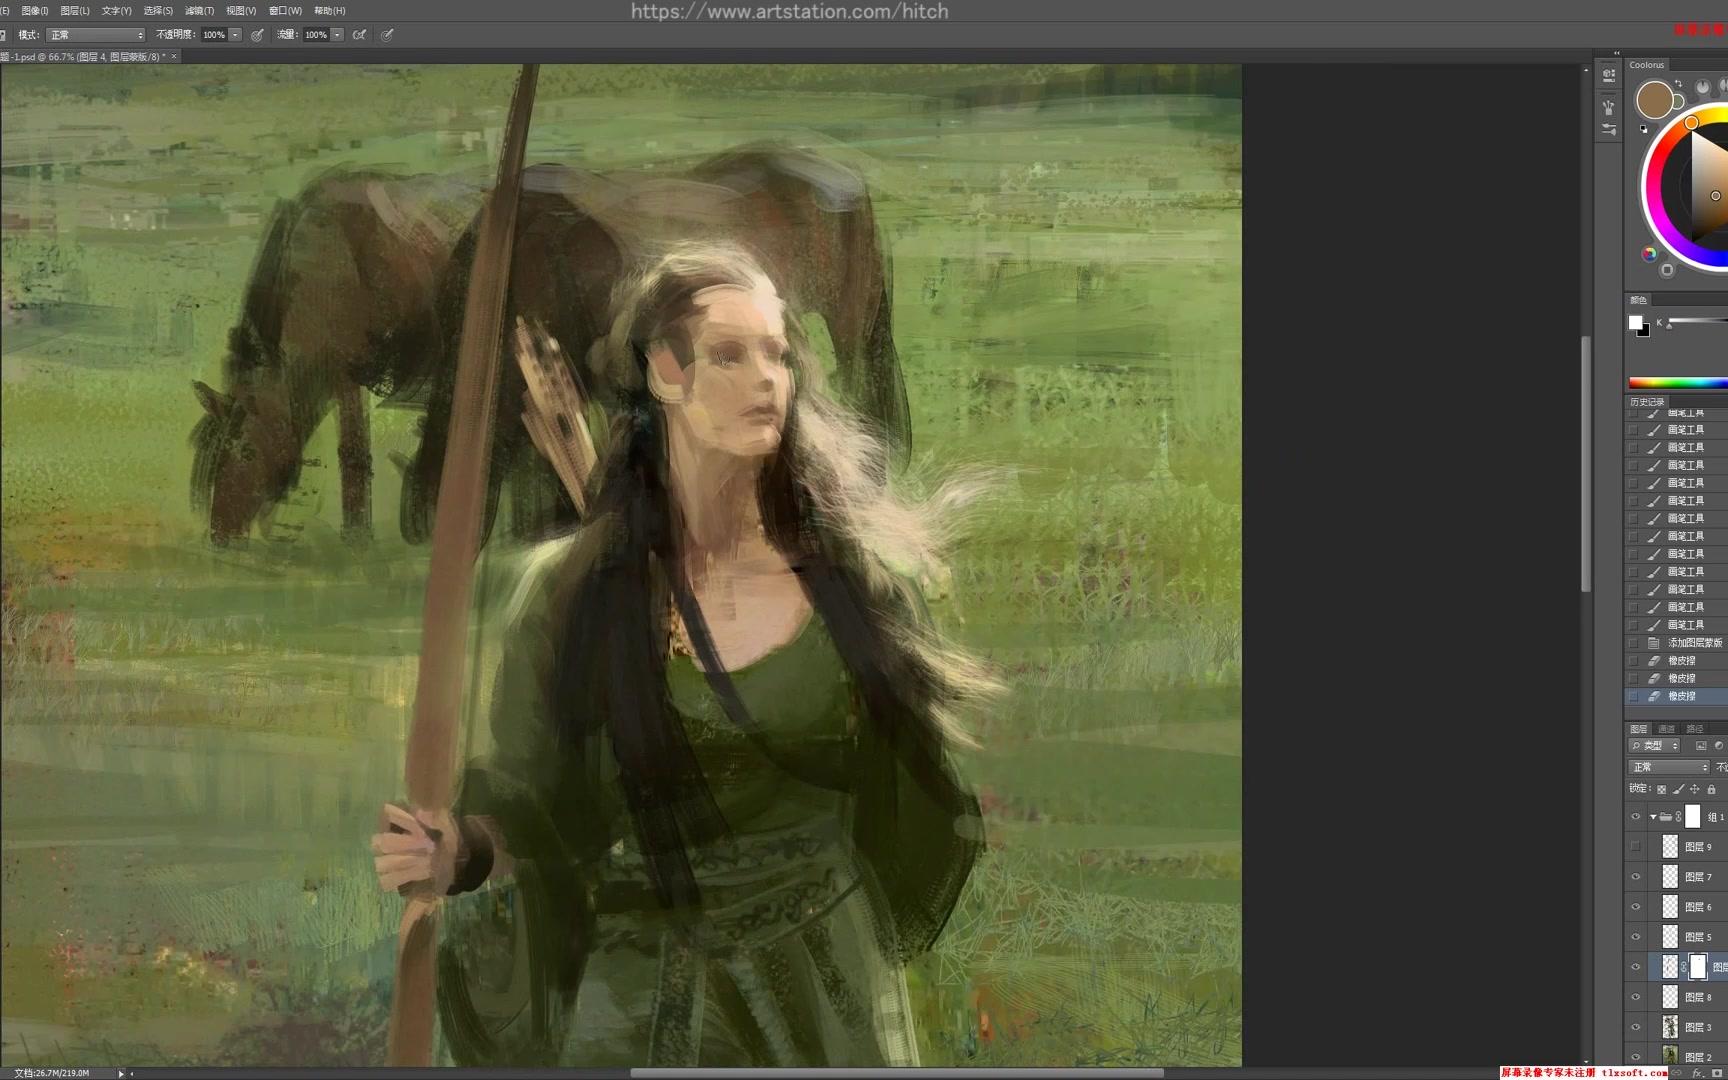
Task: Link layers icon at panel bottom
Action: 1677,1073
